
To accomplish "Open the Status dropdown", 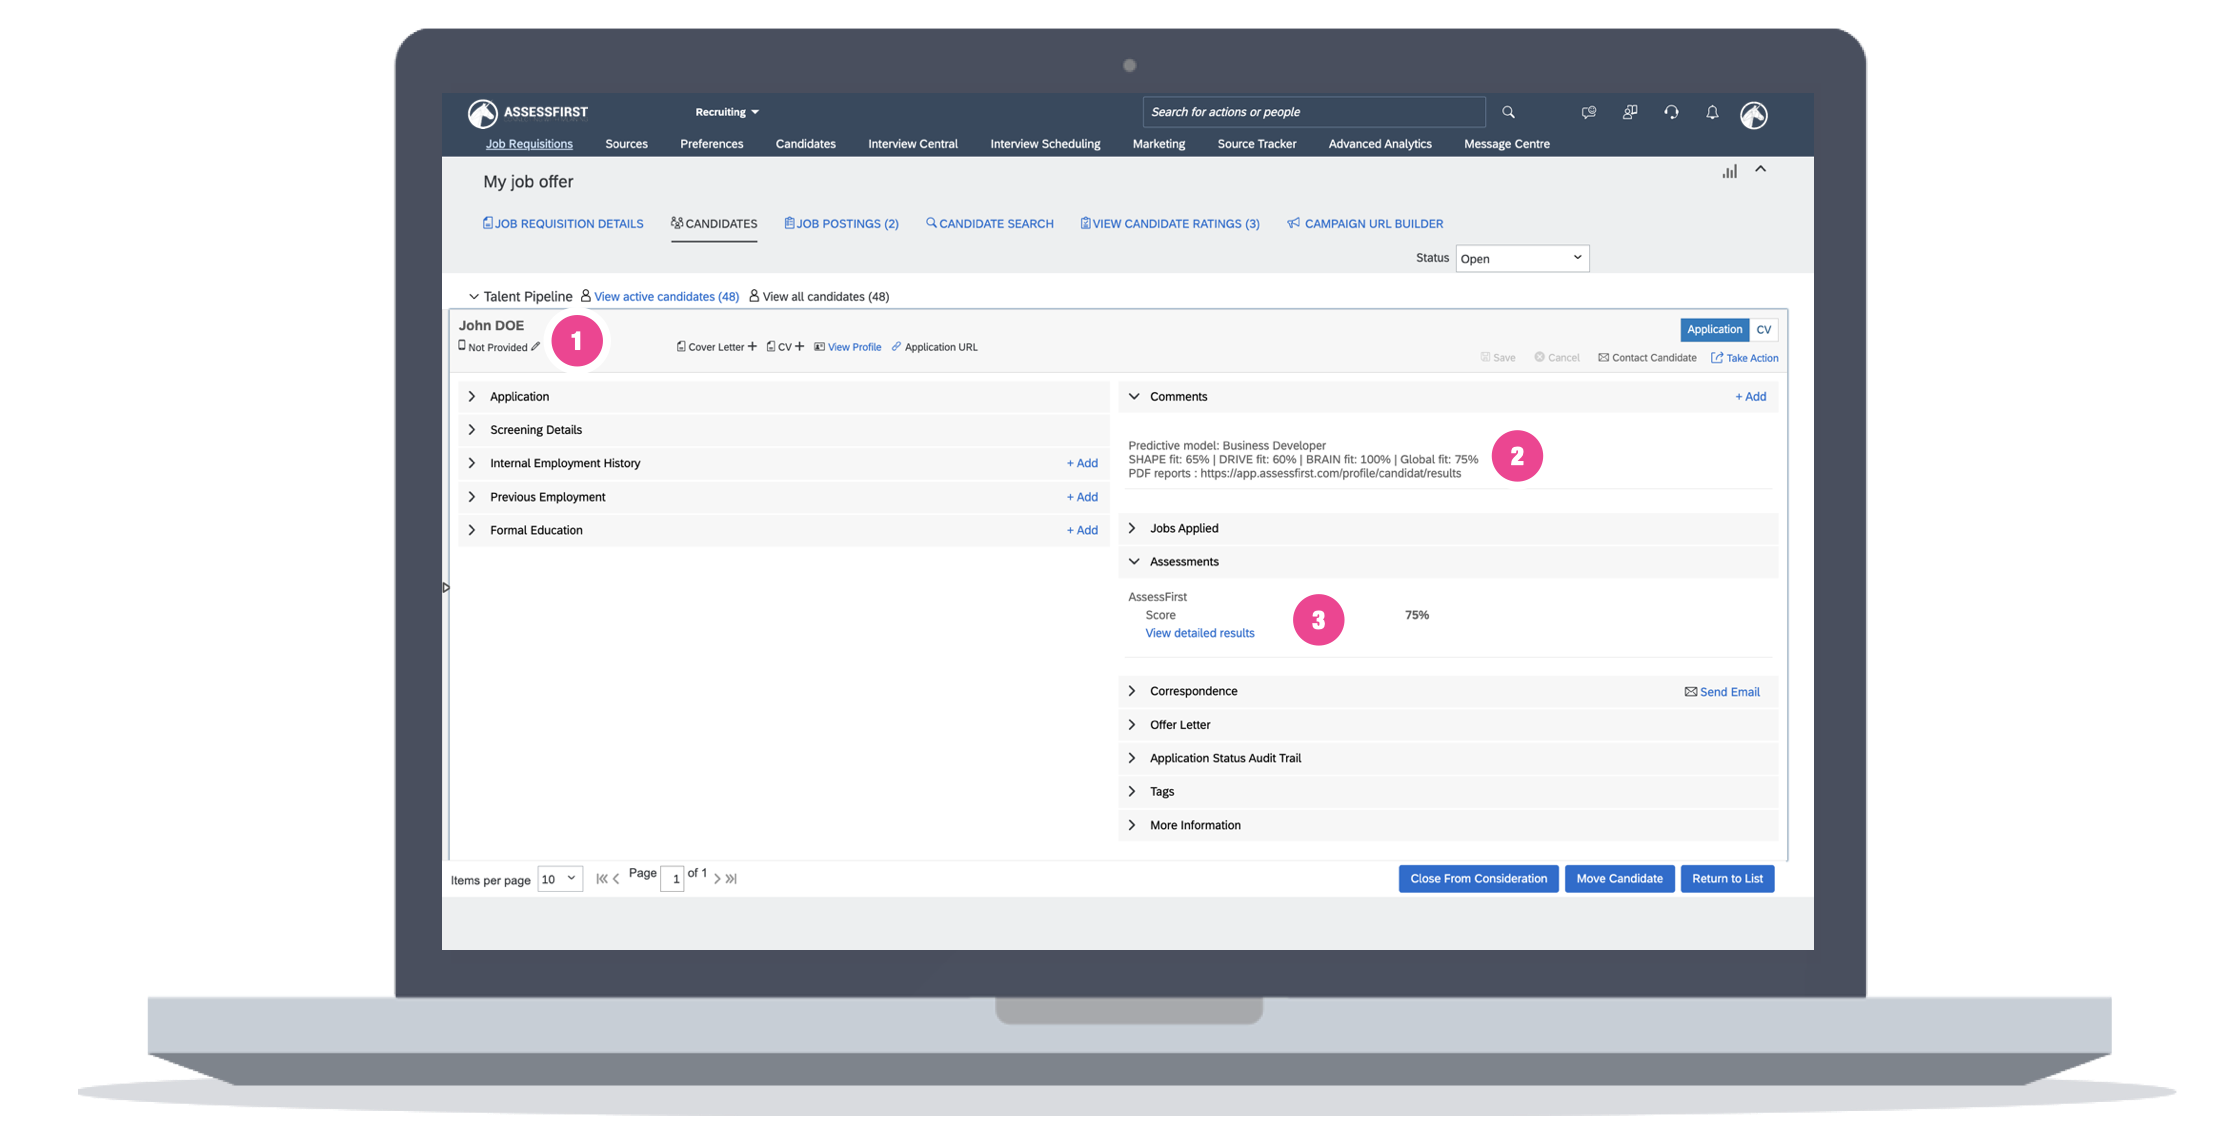I will pyautogui.click(x=1521, y=258).
